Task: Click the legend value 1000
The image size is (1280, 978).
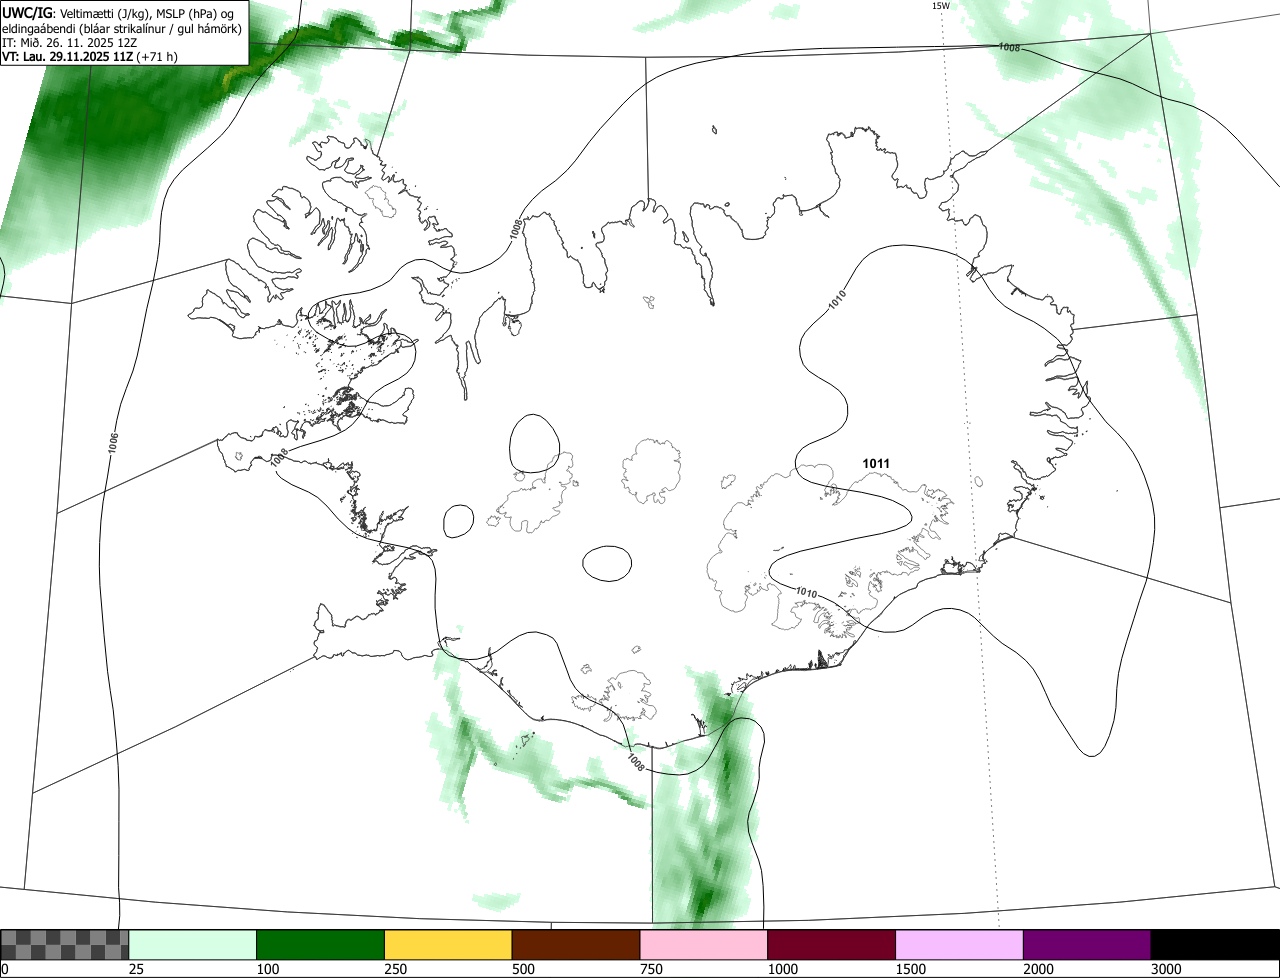Action: tap(782, 969)
